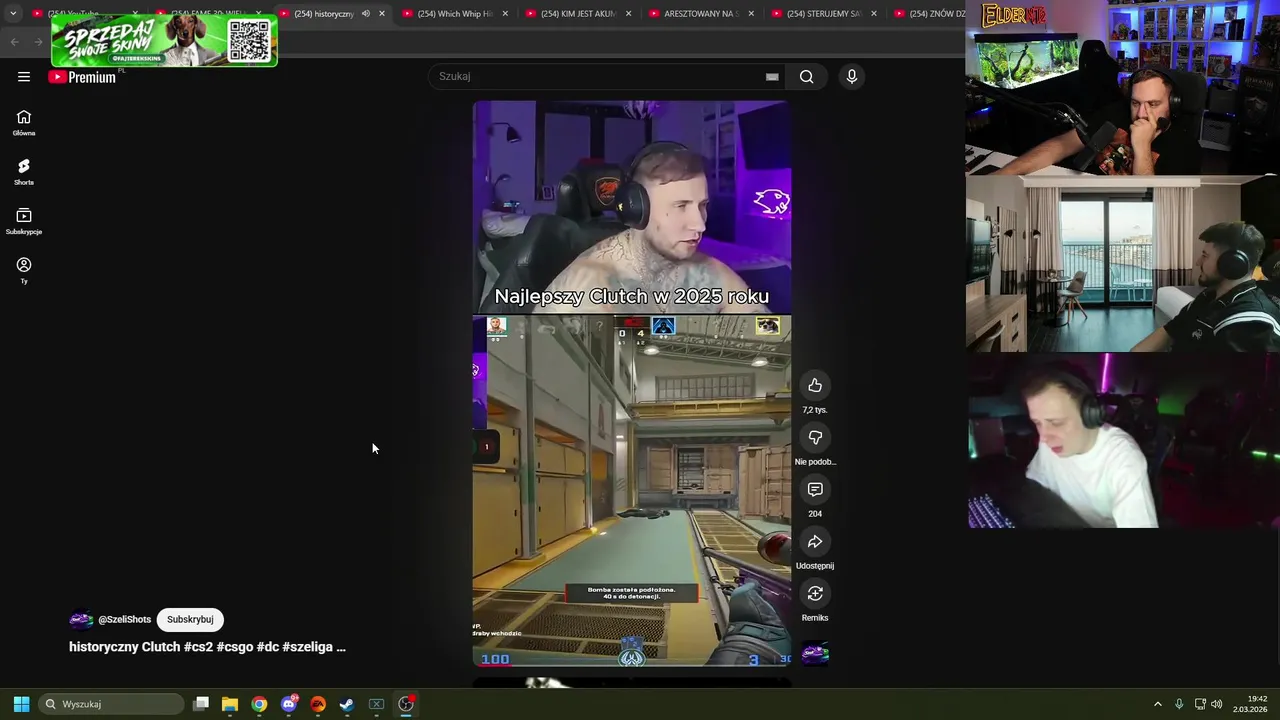Image resolution: width=1280 pixels, height=720 pixels.
Task: Open Google Chrome from the taskbar
Action: [259, 704]
